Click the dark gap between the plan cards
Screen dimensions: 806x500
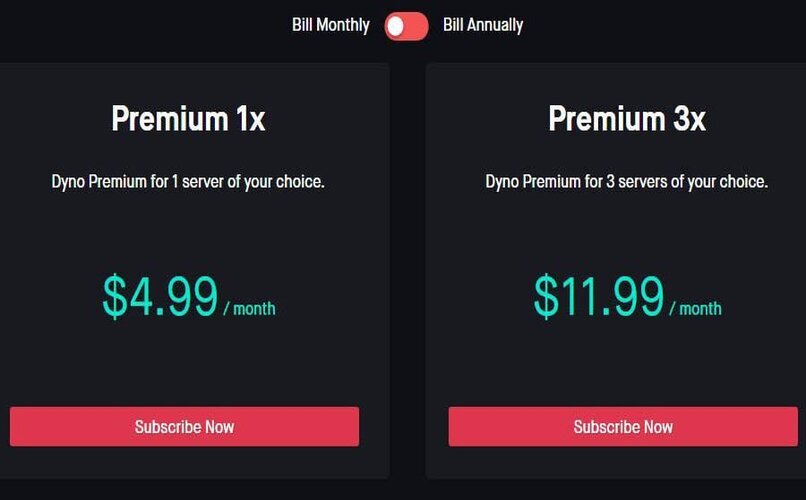pyautogui.click(x=407, y=270)
